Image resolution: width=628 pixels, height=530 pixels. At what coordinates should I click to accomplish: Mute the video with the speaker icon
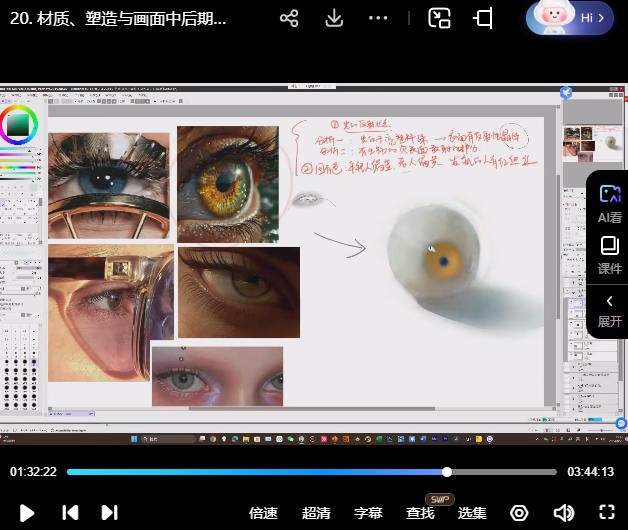pos(564,513)
